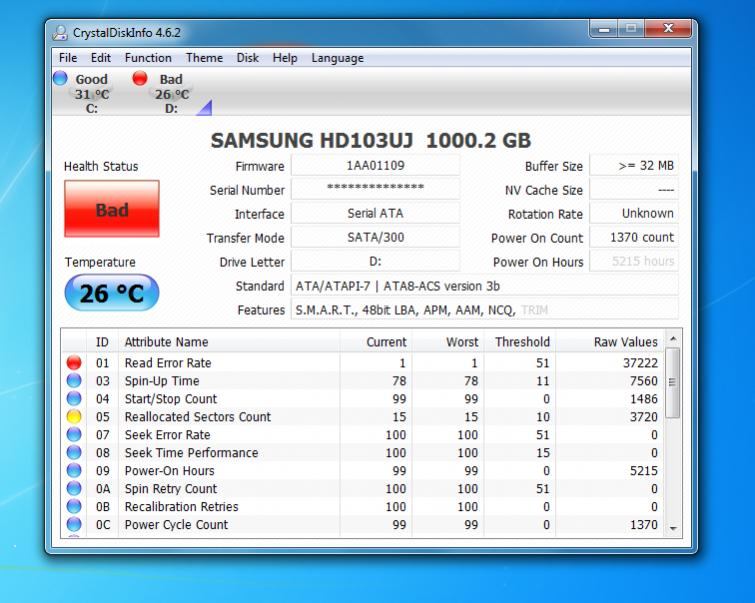This screenshot has width=755, height=603.
Task: Click the SAMSUNG HD103UJ model title
Action: (x=371, y=140)
